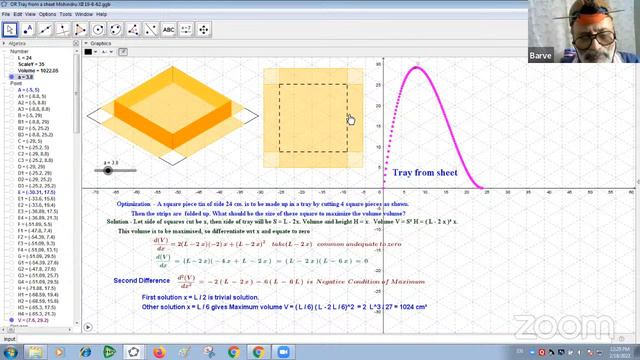This screenshot has height=360, width=640.
Task: Open Firefox from the taskbar
Action: pyautogui.click(x=159, y=352)
